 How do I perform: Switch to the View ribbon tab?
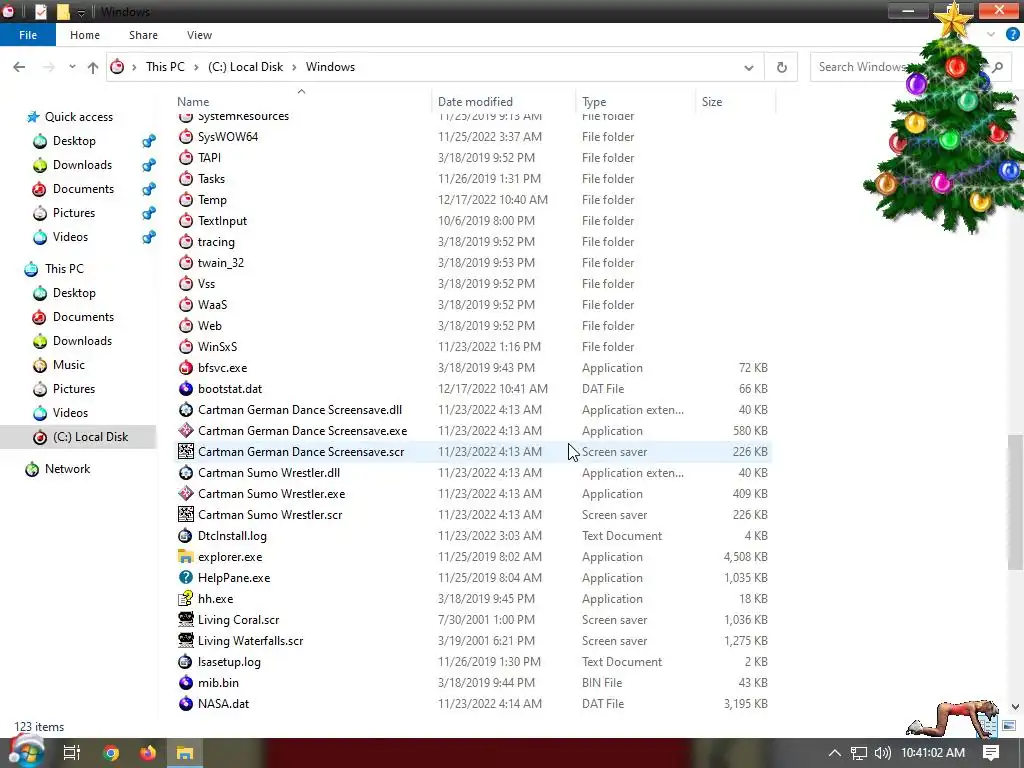199,35
